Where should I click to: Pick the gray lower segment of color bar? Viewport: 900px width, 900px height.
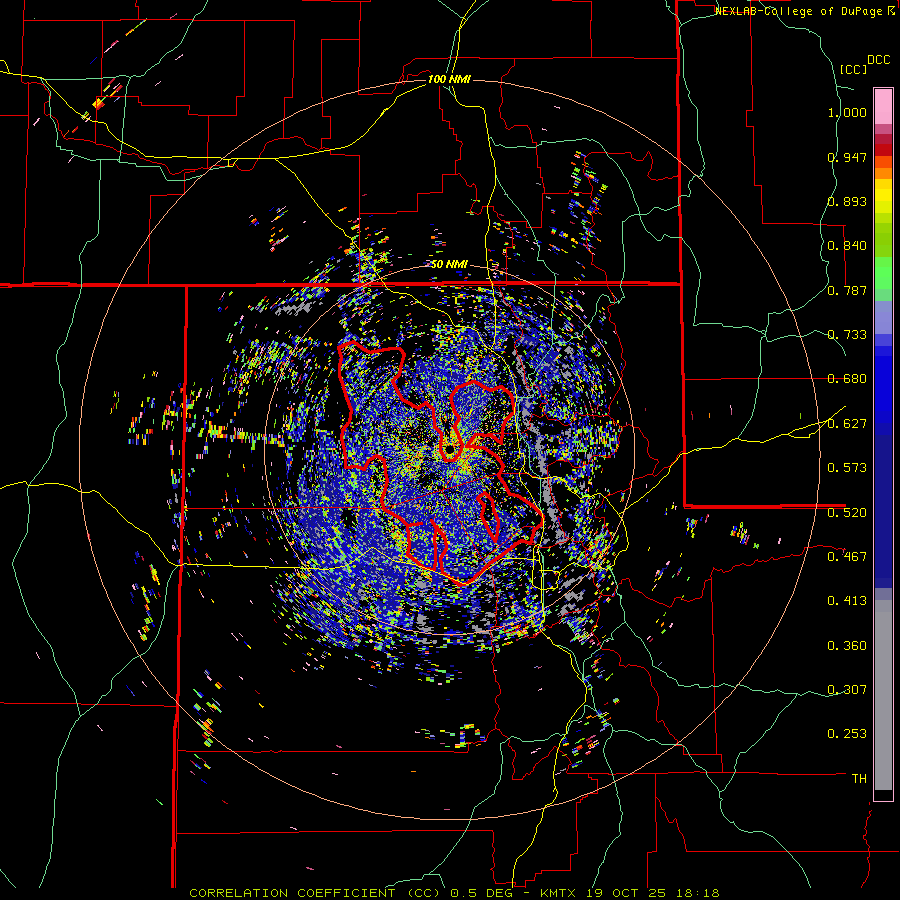883,695
